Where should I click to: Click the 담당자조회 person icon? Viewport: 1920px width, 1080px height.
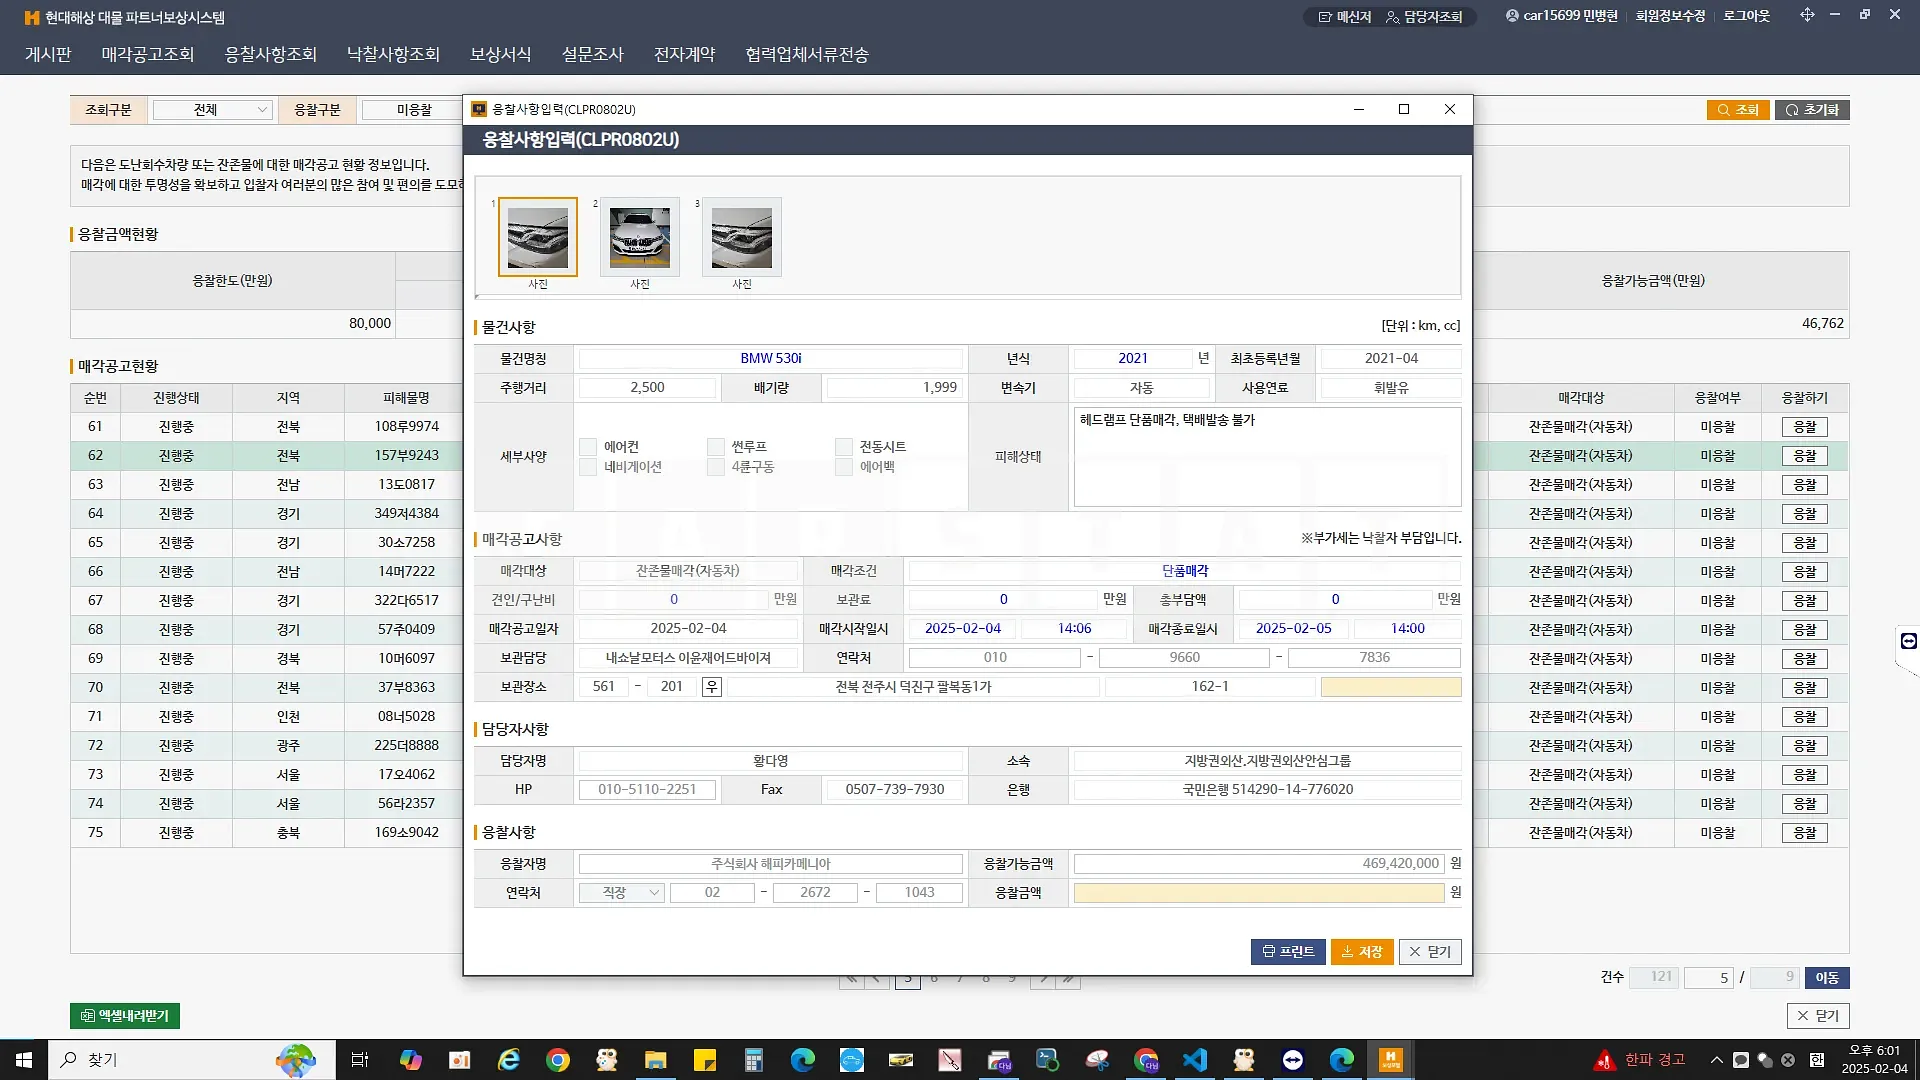tap(1392, 17)
